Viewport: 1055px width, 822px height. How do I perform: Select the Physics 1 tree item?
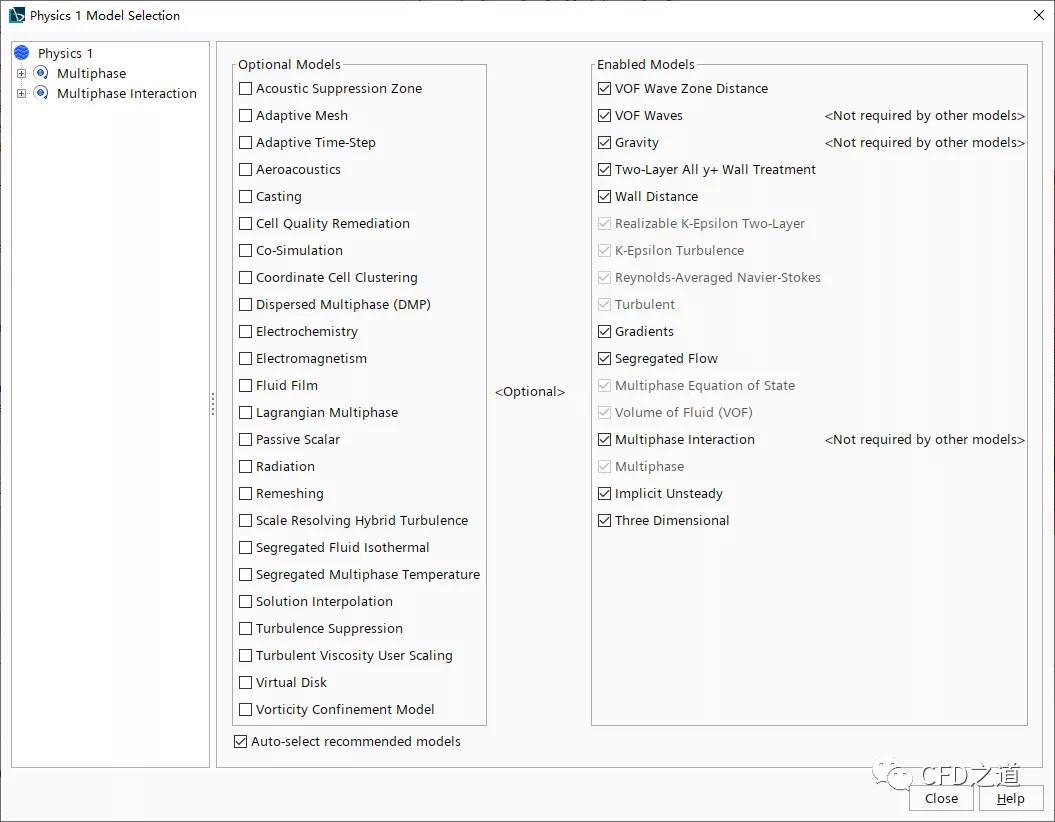[x=65, y=53]
